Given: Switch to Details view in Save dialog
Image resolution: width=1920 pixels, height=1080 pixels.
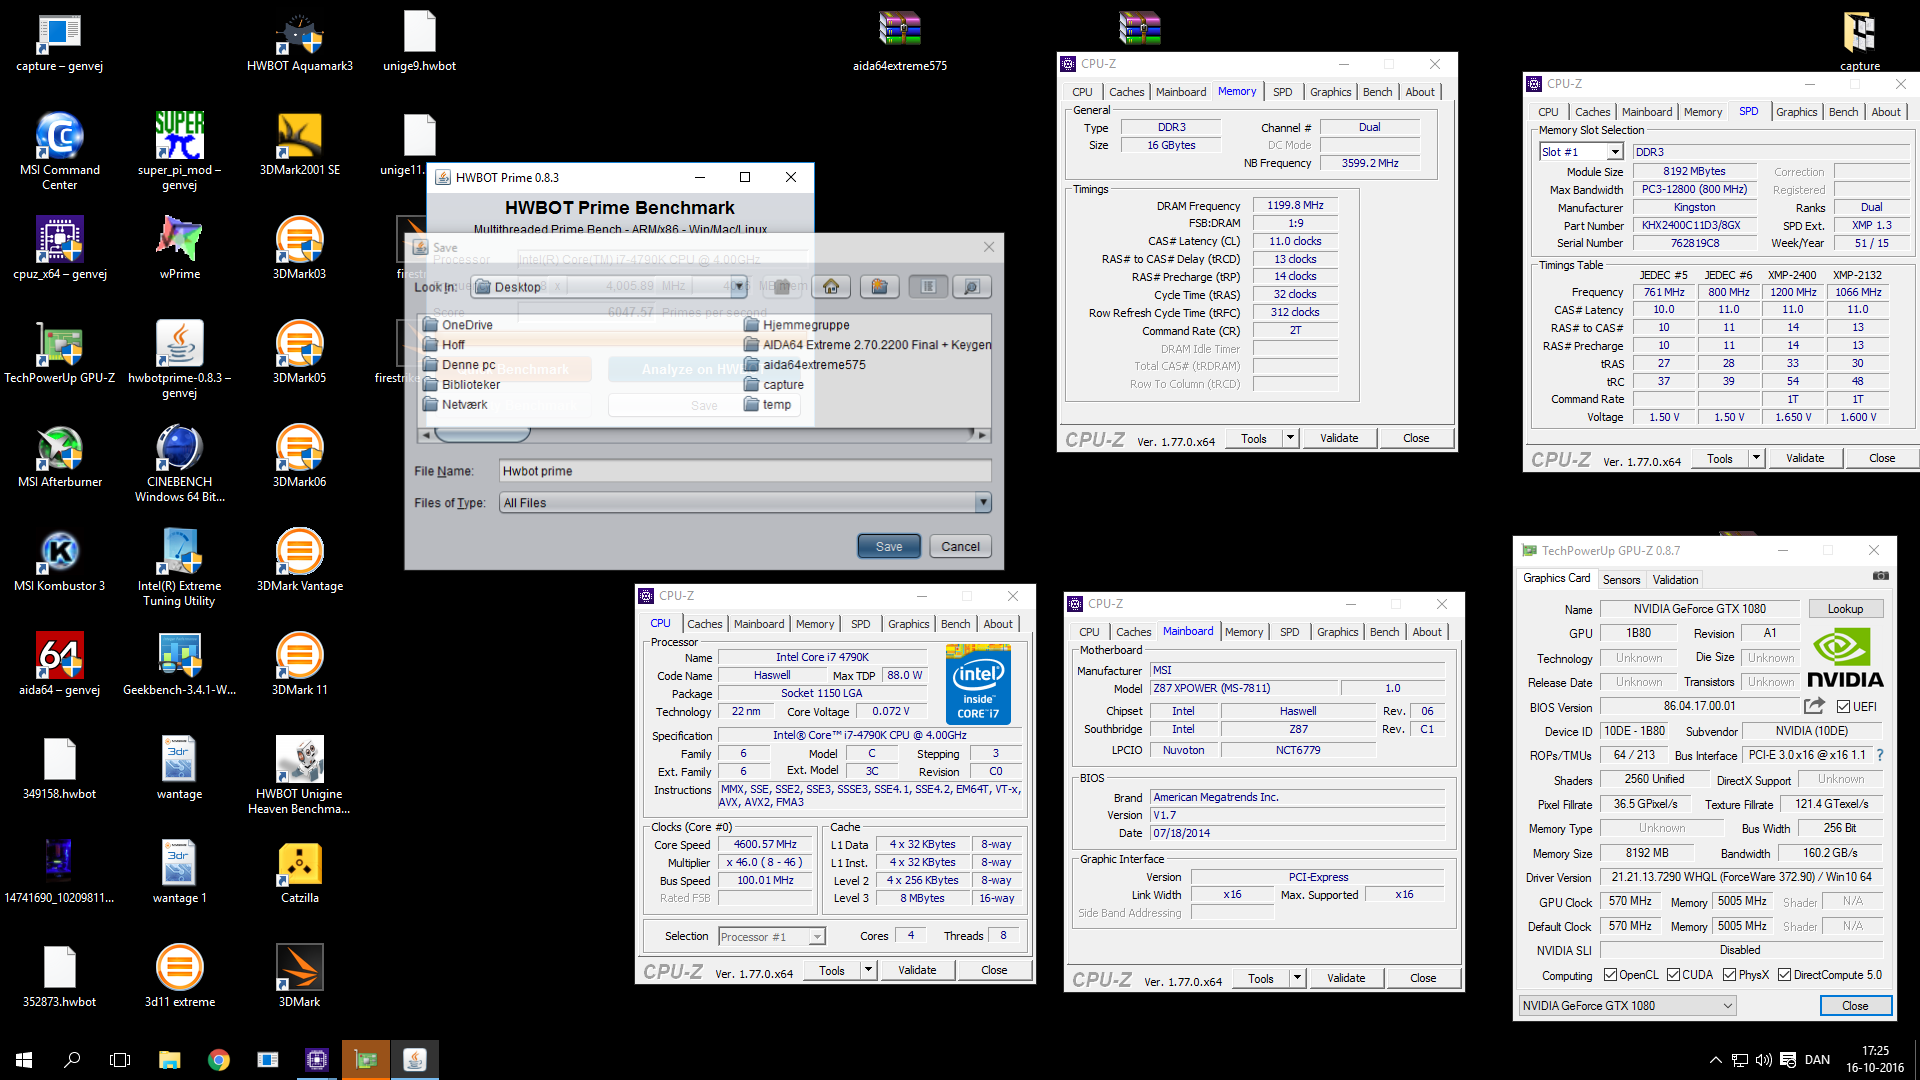Looking at the screenshot, I should pos(972,287).
